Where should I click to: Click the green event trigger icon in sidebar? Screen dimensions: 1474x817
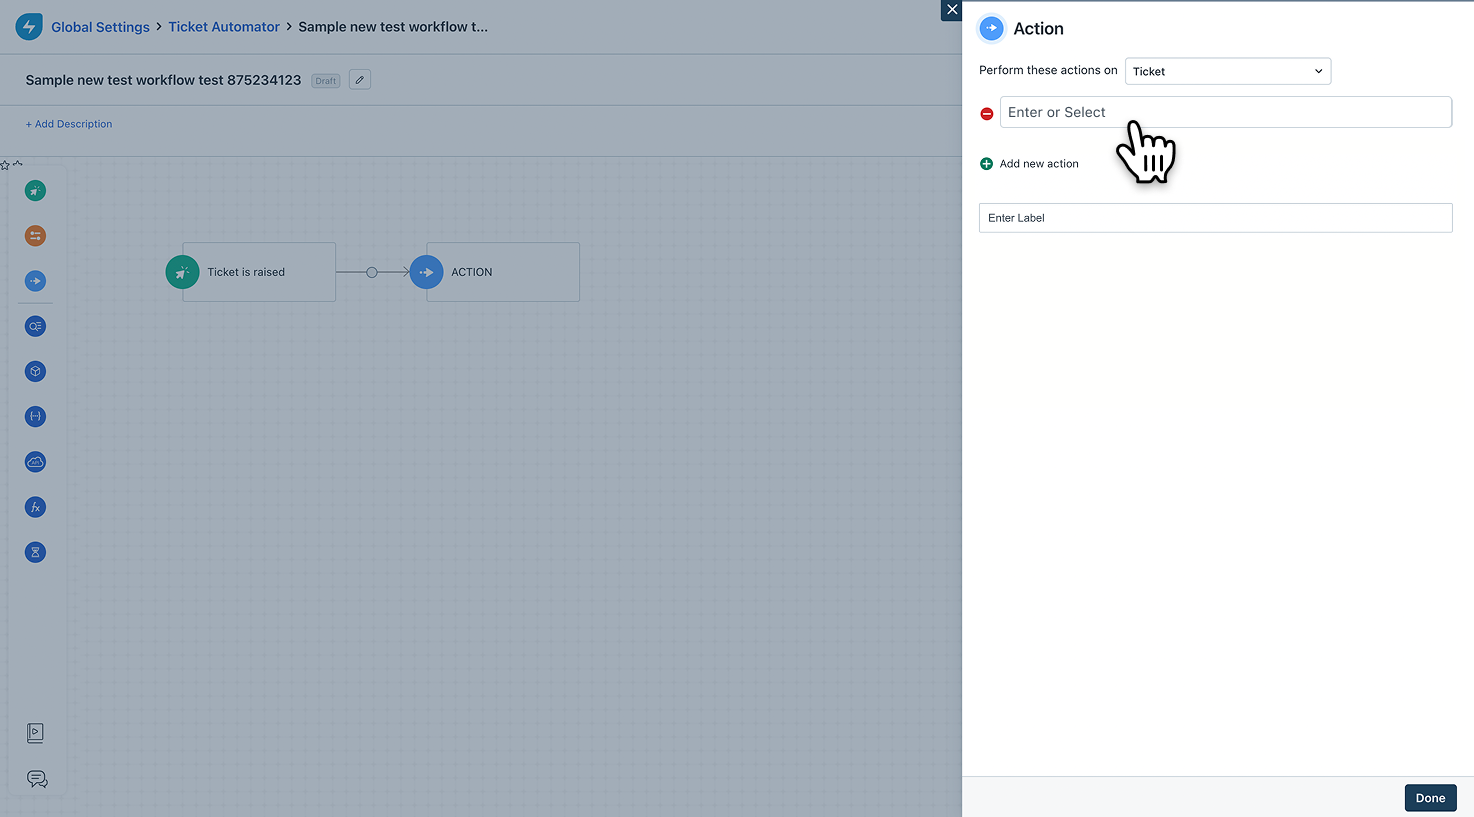(x=35, y=191)
